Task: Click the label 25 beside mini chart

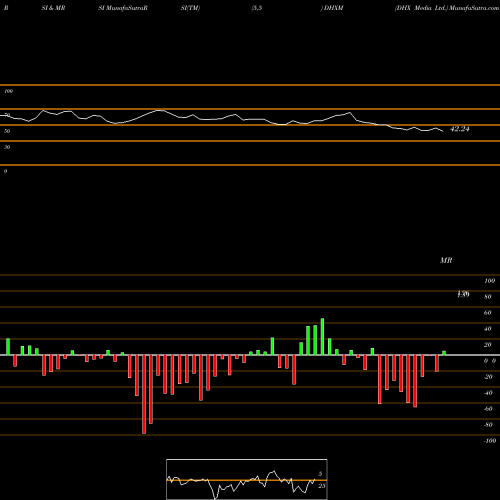Action: (322, 486)
